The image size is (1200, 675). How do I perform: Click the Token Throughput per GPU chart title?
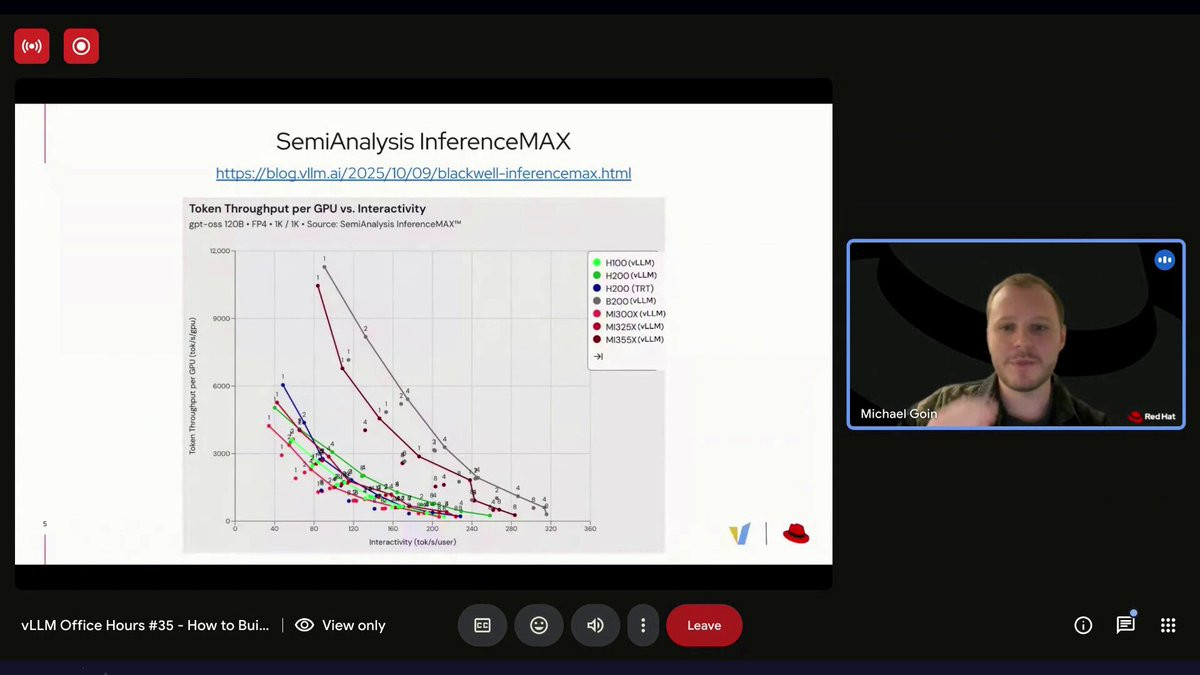pyautogui.click(x=308, y=209)
